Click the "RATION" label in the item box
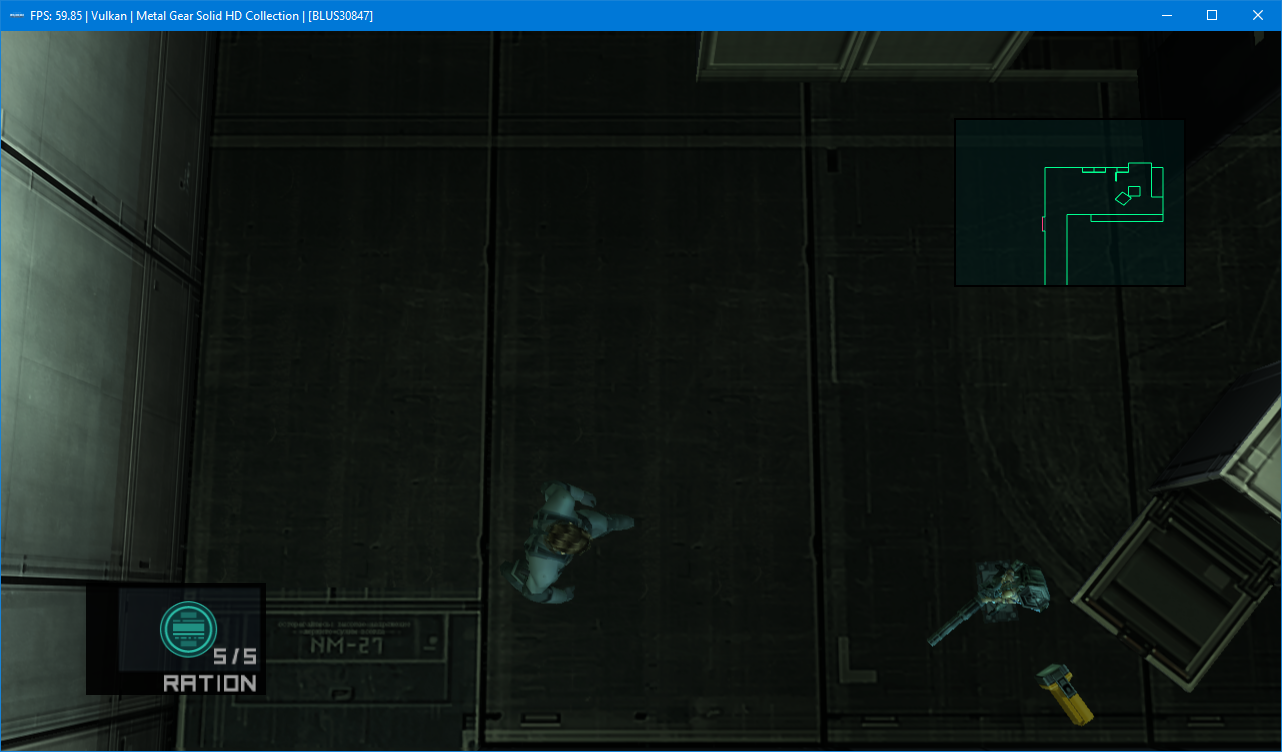The height and width of the screenshot is (752, 1282). click(x=210, y=683)
